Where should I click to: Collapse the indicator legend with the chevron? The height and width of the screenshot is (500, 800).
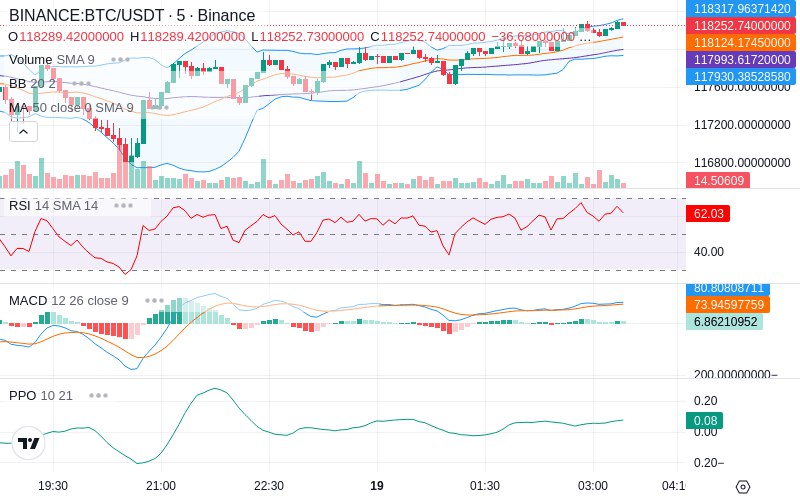coord(23,132)
